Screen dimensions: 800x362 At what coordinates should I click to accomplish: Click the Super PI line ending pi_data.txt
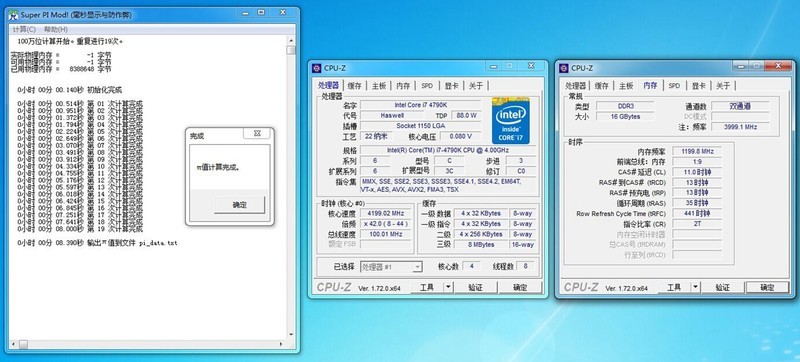pos(97,243)
